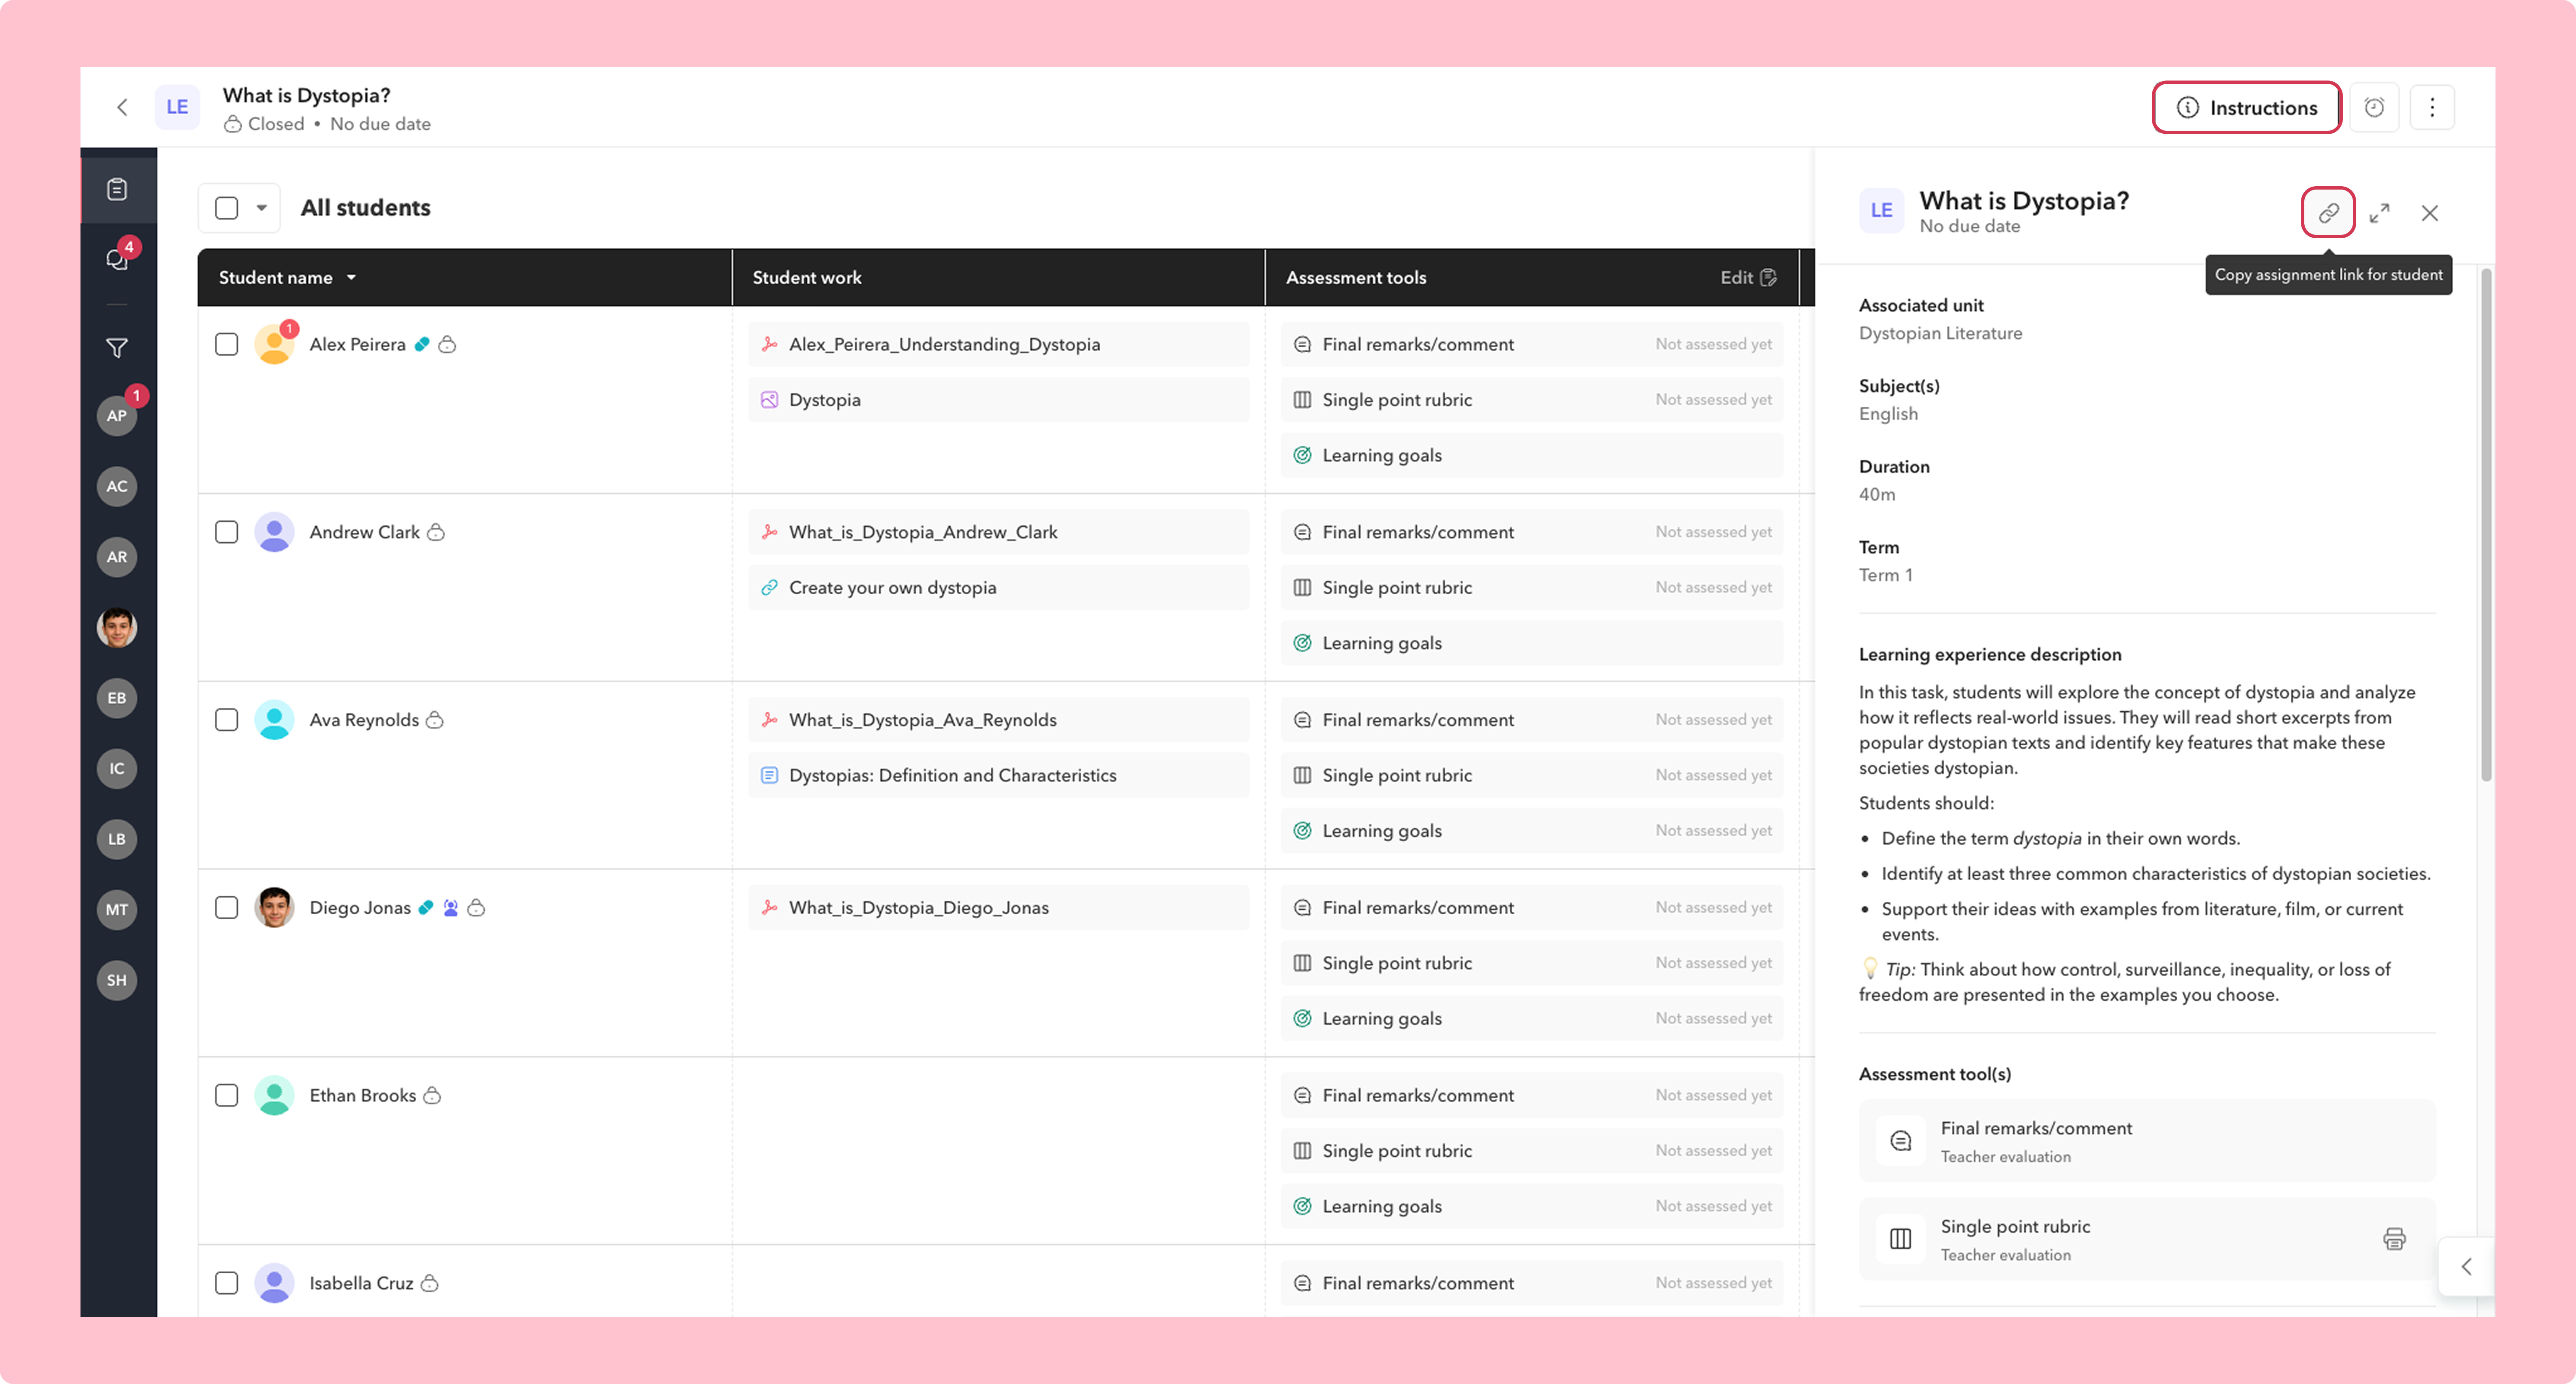Check the box for Alex Peirera
The height and width of the screenshot is (1384, 2576).
pyautogui.click(x=227, y=344)
